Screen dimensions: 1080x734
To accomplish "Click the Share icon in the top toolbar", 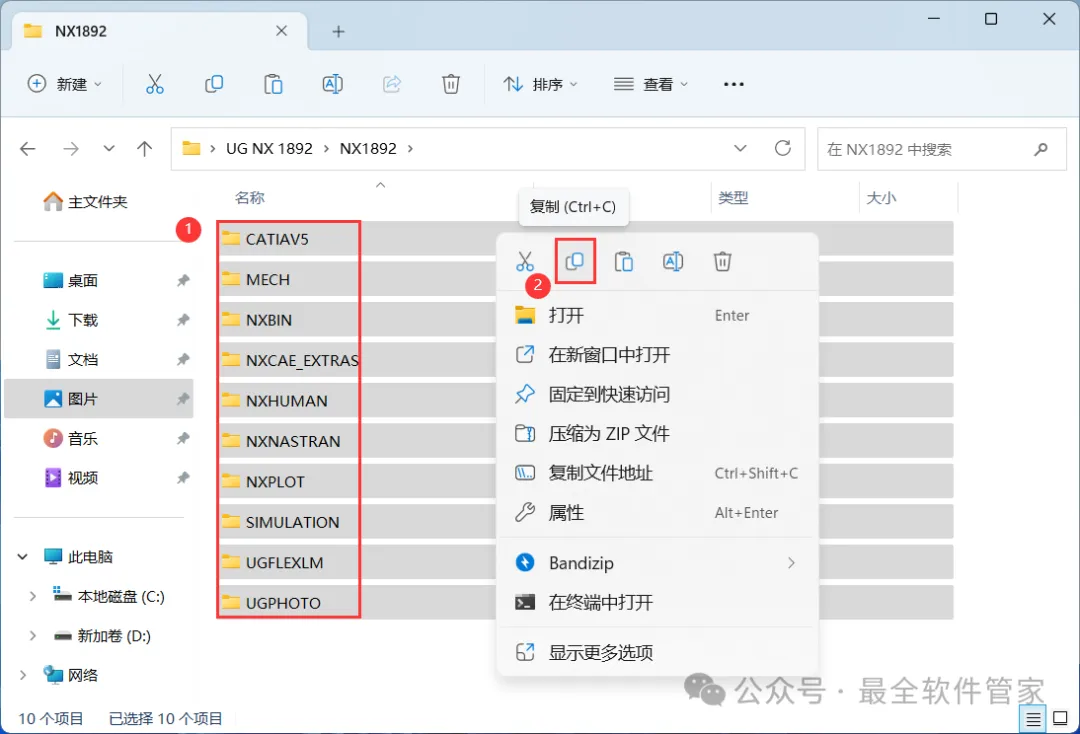I will coord(392,84).
